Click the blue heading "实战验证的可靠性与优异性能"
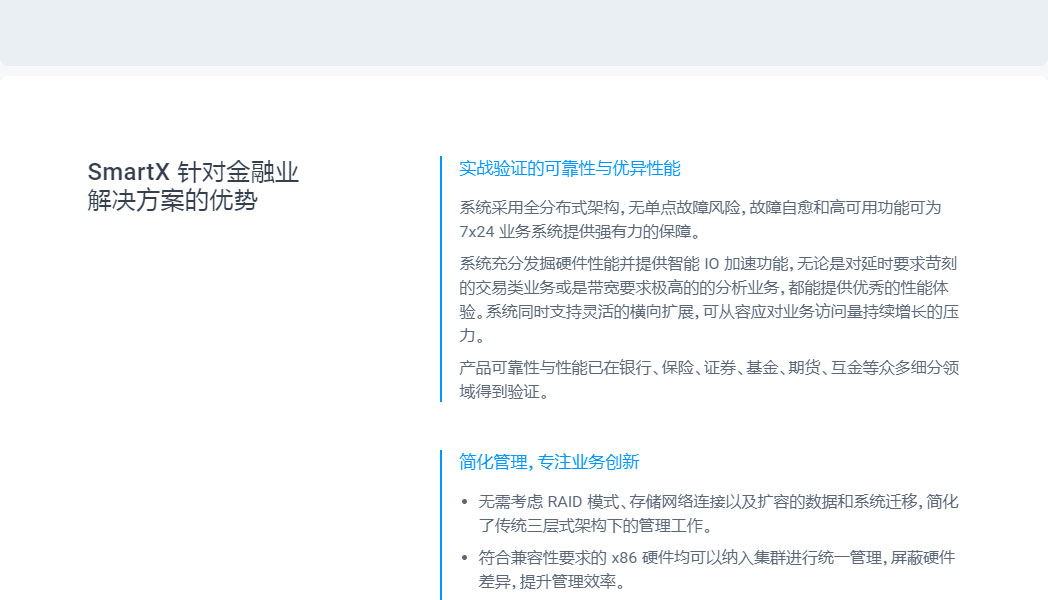Screen dimensions: 1048x600 click(x=569, y=168)
